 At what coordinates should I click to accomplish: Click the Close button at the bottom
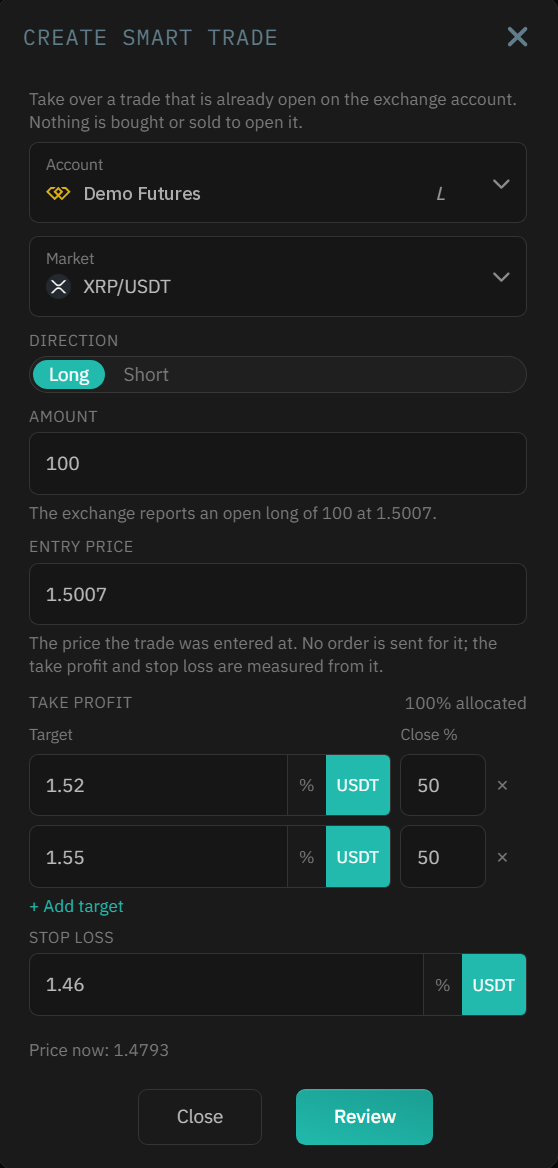[200, 1117]
